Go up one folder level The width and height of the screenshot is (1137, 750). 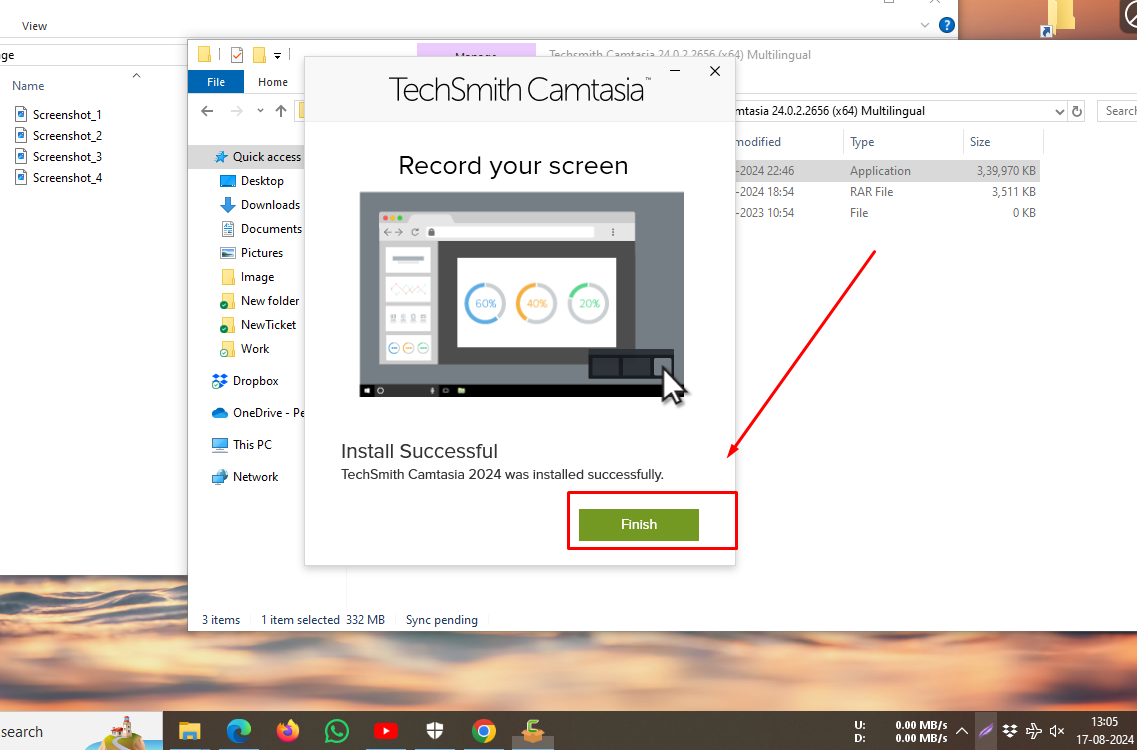[x=281, y=111]
